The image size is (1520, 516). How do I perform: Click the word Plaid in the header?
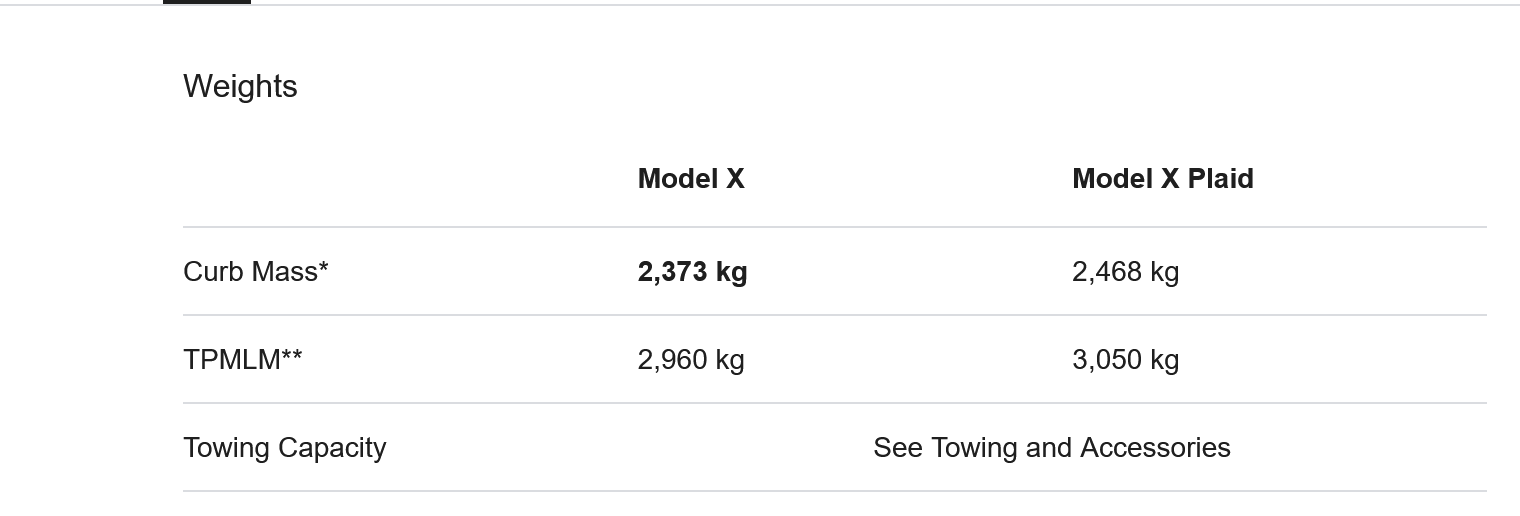(x=1221, y=179)
